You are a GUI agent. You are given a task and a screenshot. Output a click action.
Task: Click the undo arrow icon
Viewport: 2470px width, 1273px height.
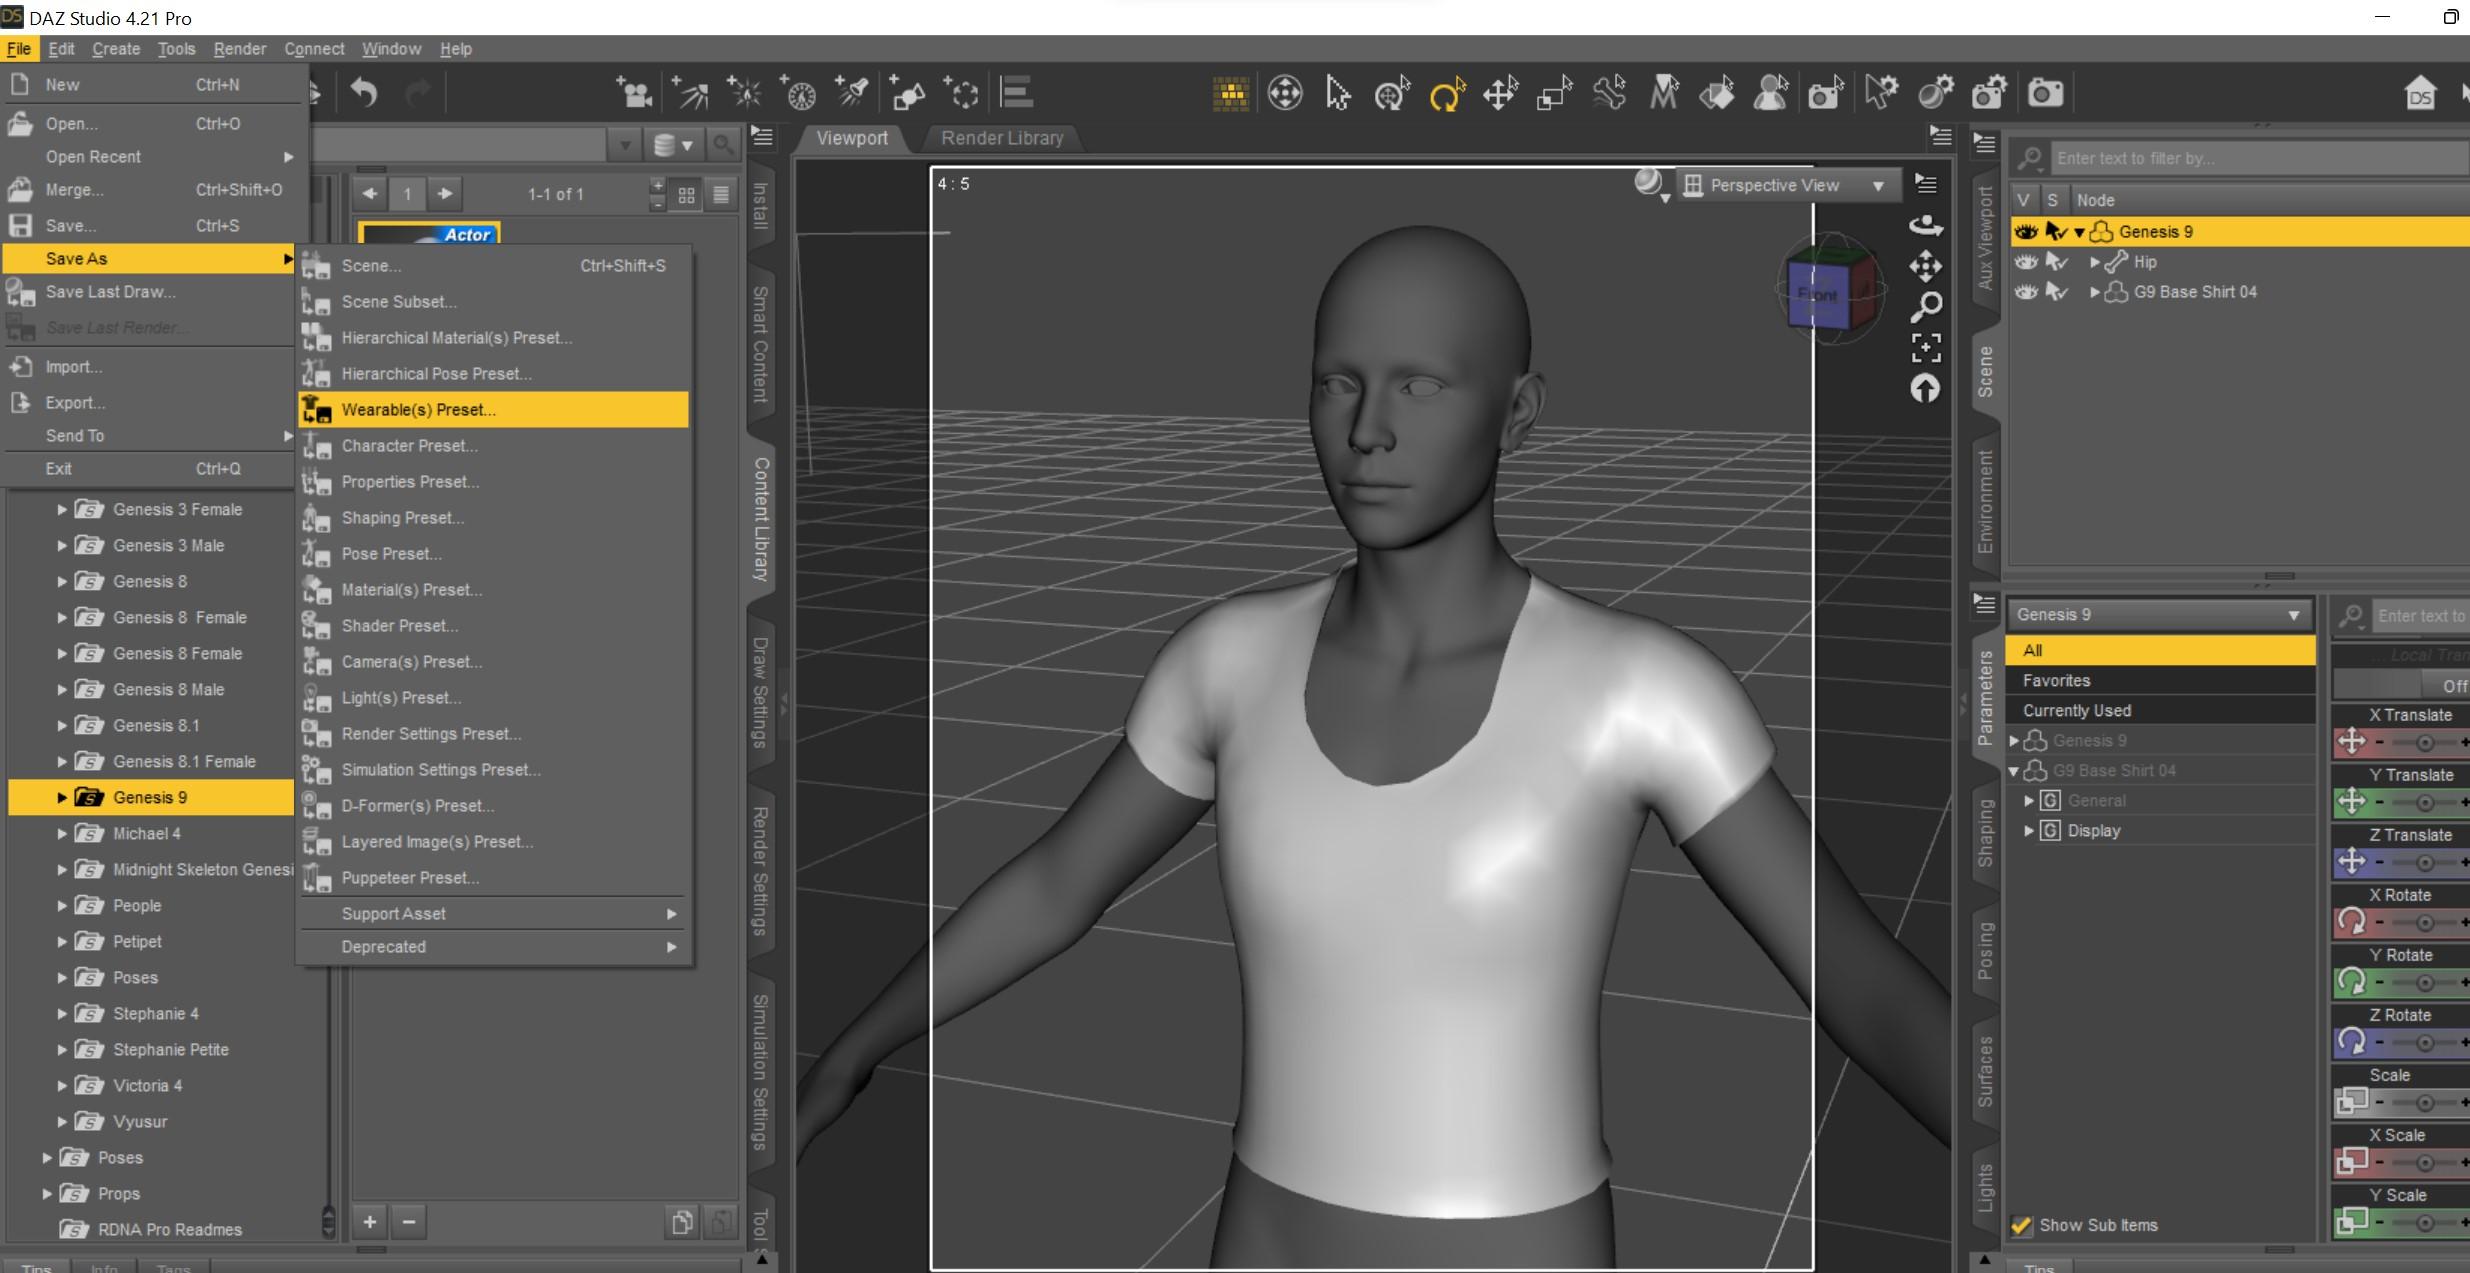tap(364, 94)
